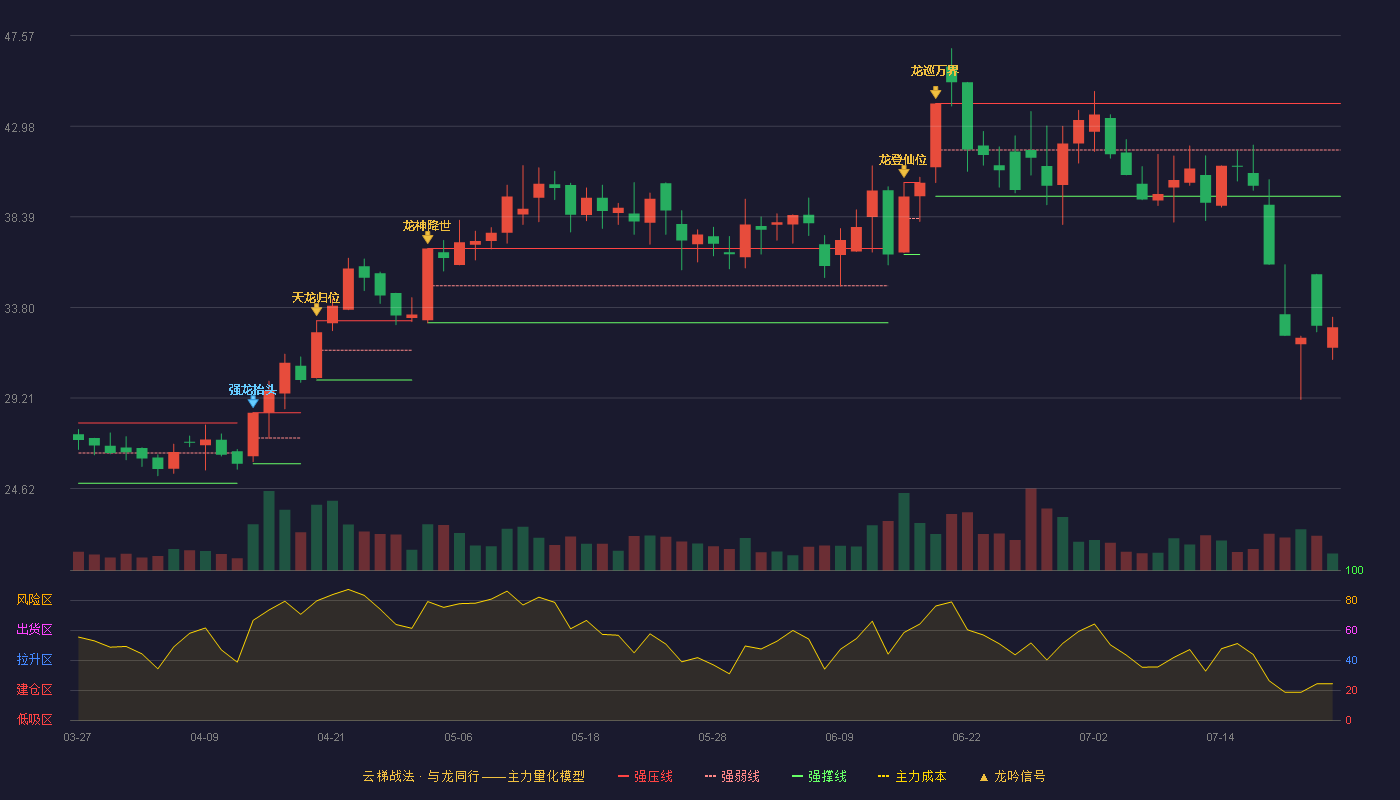Click the 拉升区 zone label
This screenshot has height=800, width=1400.
[x=35, y=660]
